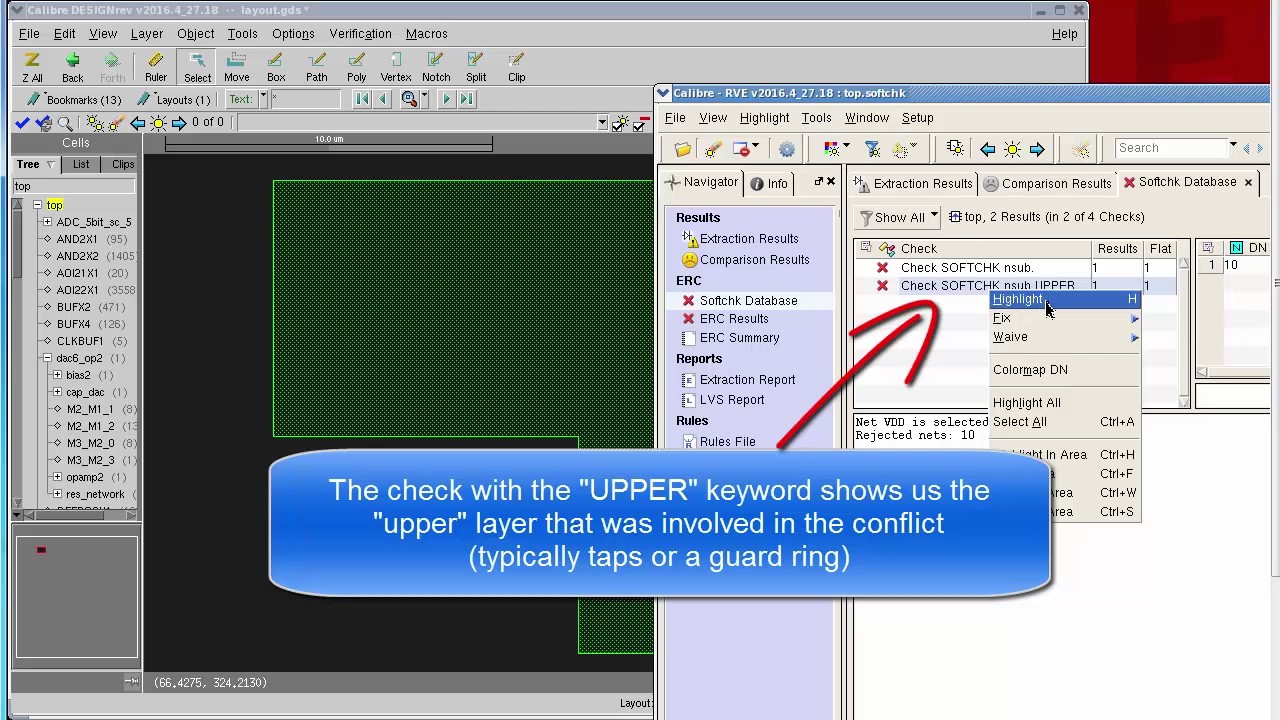This screenshot has width=1280, height=720.
Task: Switch to the List tab in Cells
Action: pyautogui.click(x=81, y=165)
